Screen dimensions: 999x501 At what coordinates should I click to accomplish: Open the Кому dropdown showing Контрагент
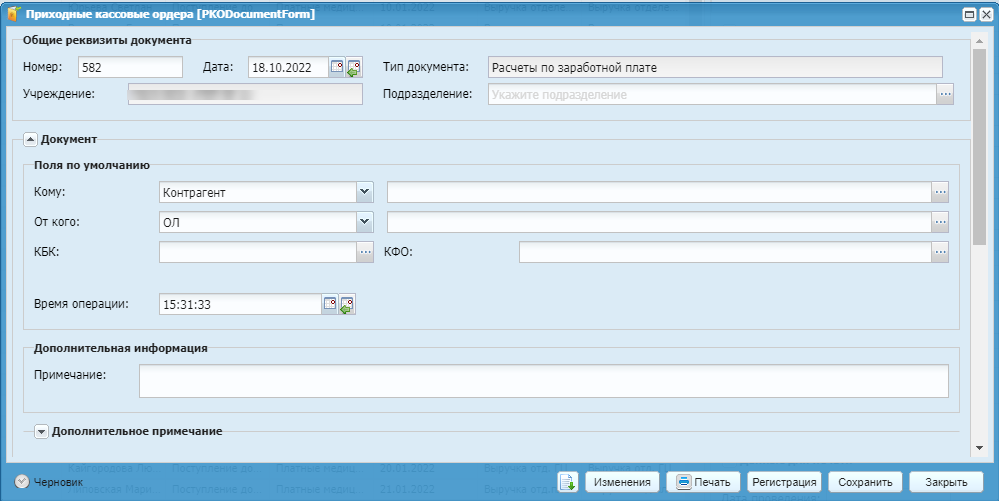(364, 192)
